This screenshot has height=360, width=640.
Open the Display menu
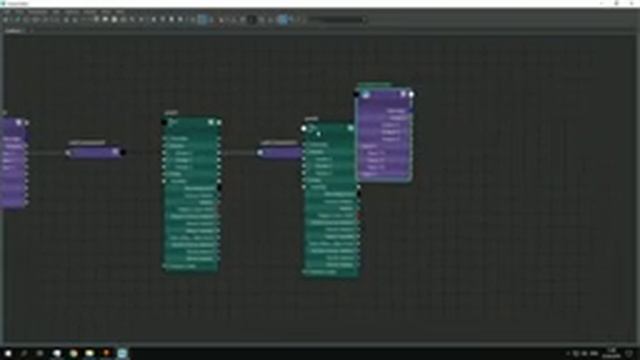(x=89, y=12)
